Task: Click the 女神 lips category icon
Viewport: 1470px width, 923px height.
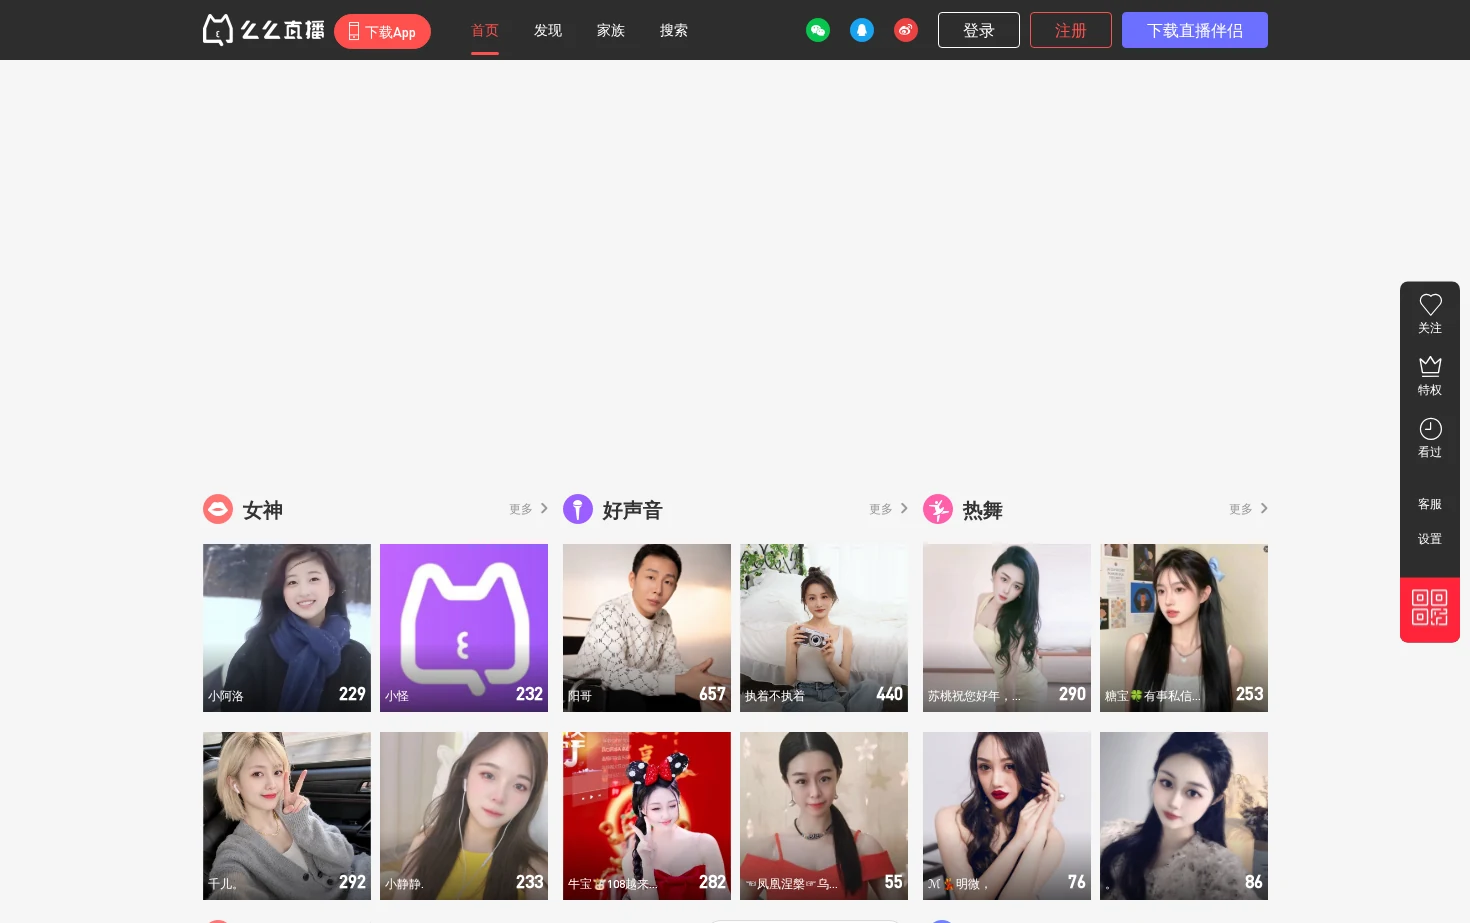Action: (x=218, y=509)
